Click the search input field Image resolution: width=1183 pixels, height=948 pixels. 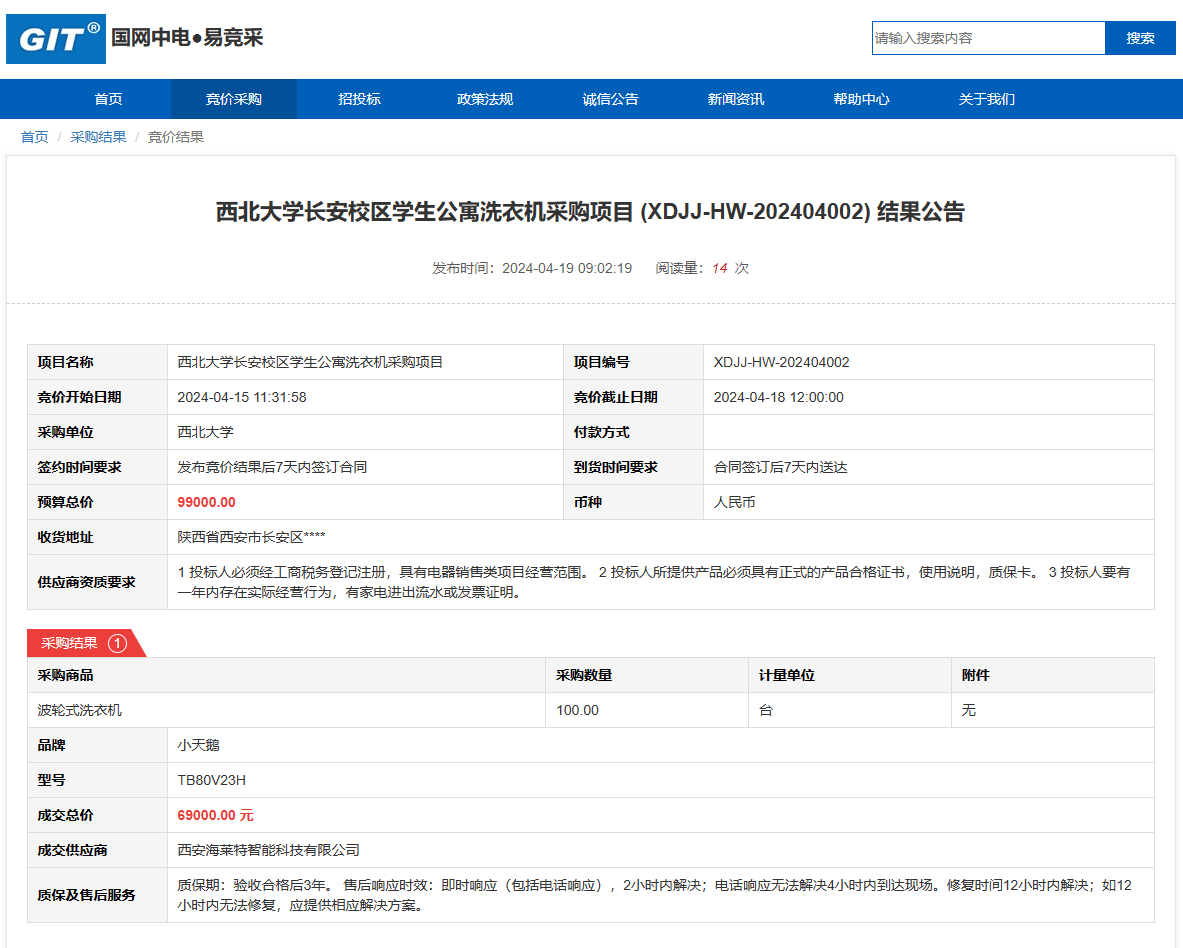987,38
